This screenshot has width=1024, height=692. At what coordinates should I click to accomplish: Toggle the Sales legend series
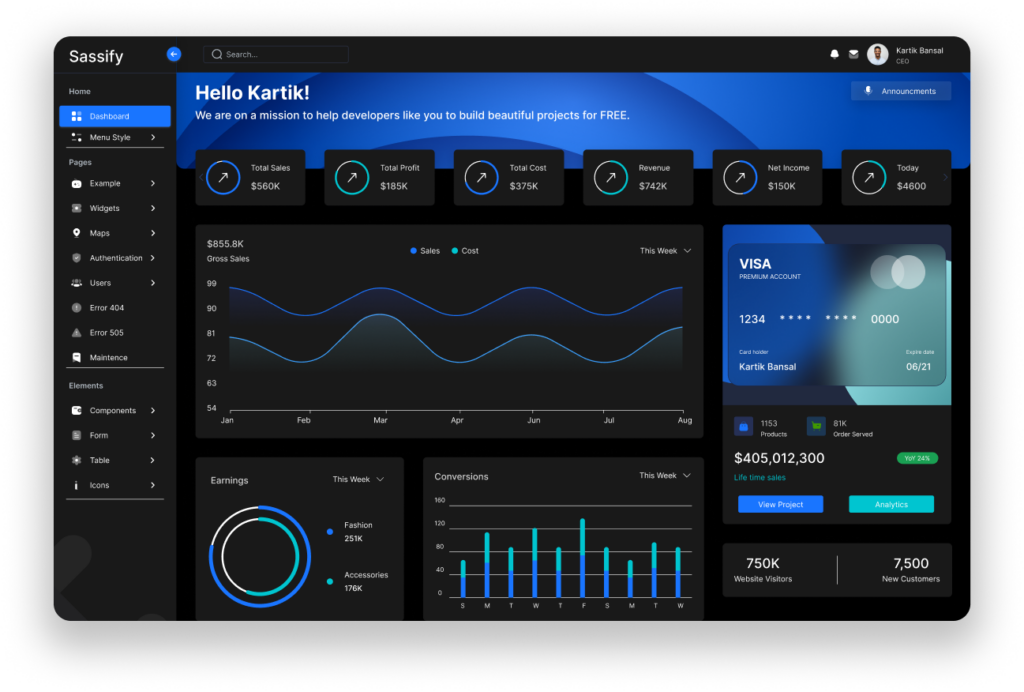(425, 251)
